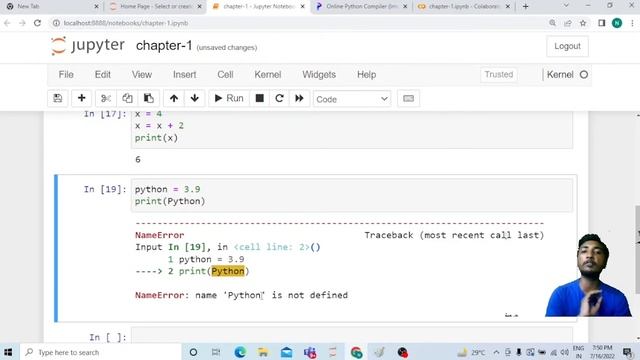
Task: Click the NameError message text in output
Action: 241,295
